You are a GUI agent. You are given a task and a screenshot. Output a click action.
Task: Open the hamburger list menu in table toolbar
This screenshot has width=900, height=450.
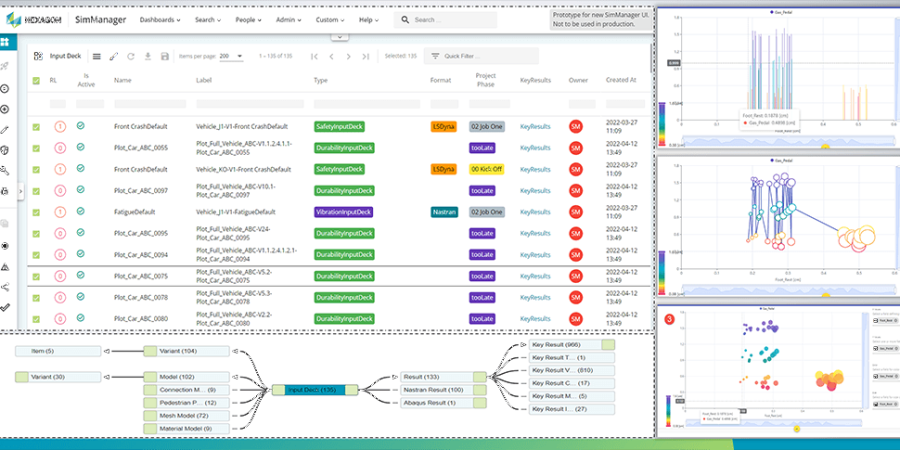96,56
